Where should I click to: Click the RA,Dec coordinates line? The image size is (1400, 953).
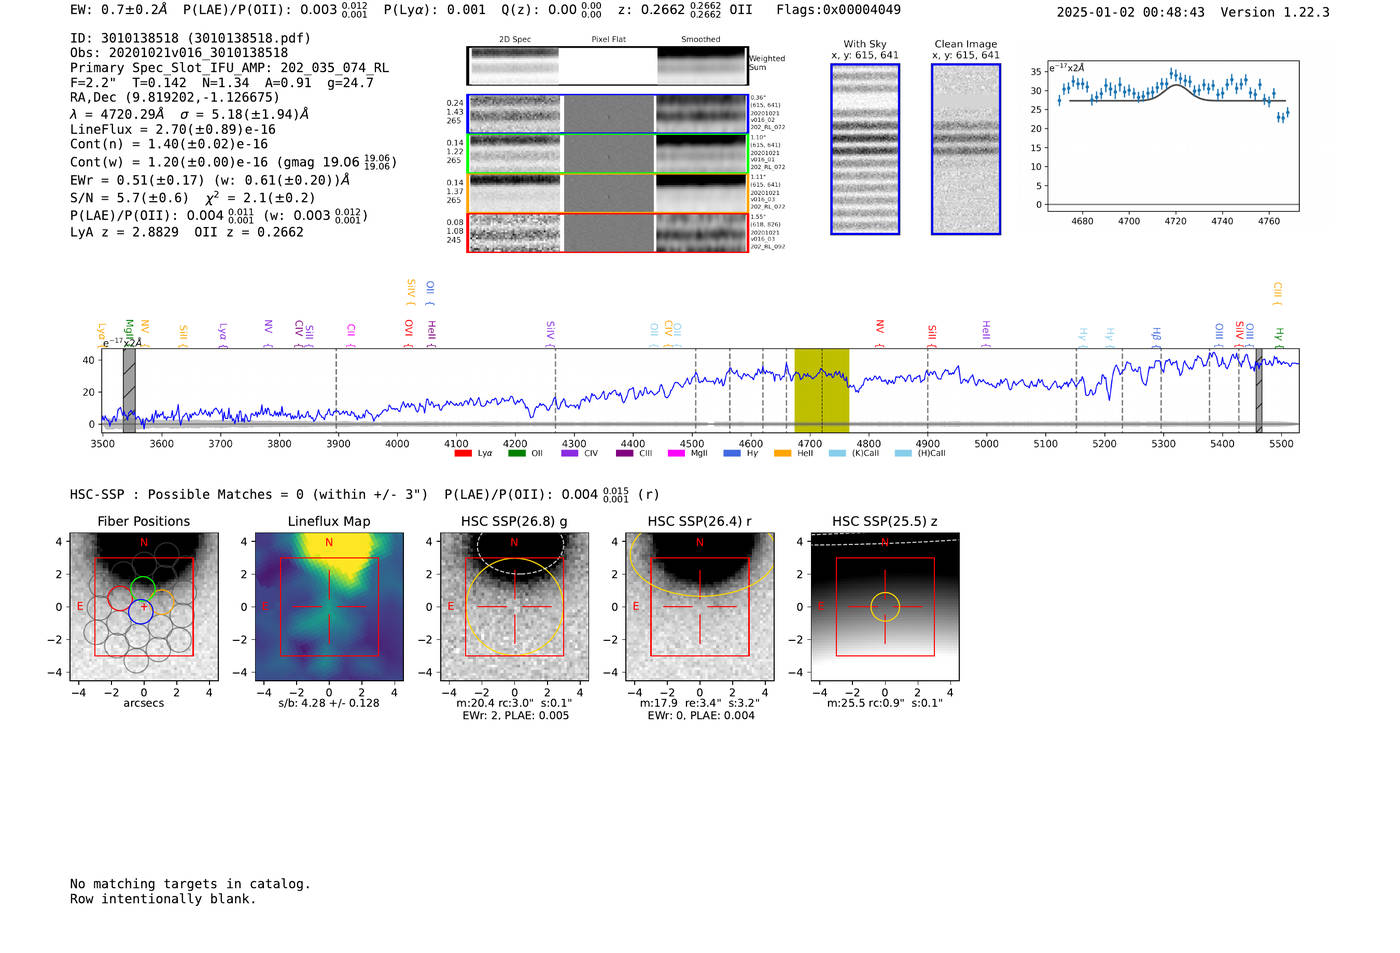175,98
